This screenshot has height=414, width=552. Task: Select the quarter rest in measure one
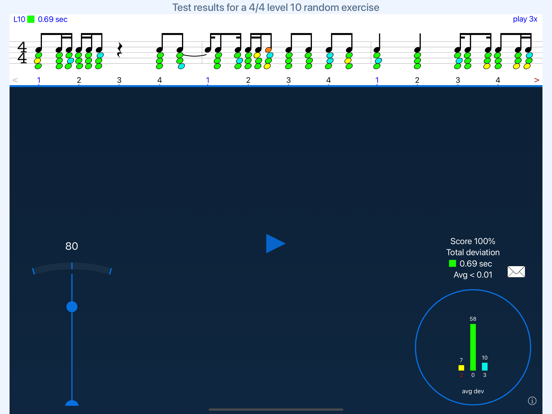120,50
